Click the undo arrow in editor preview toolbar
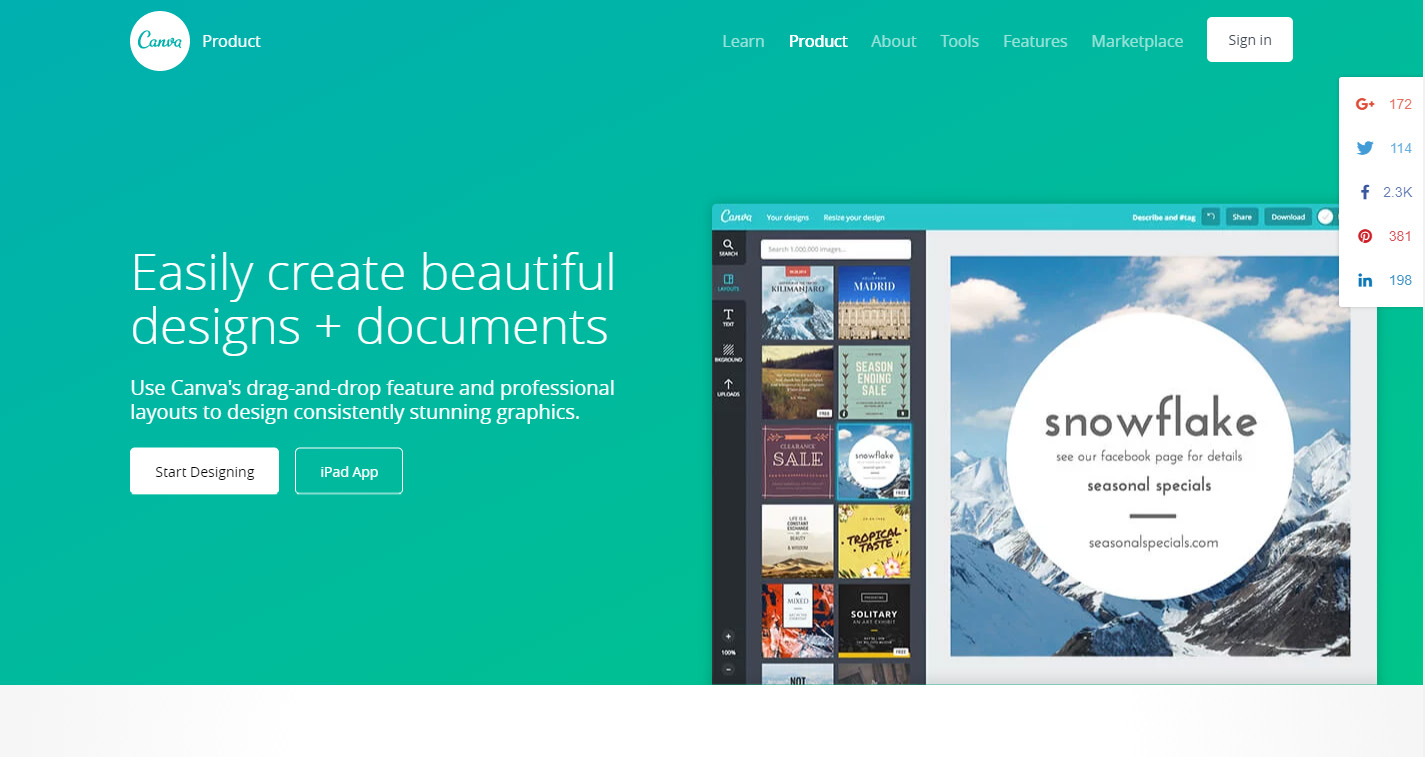 (1211, 216)
